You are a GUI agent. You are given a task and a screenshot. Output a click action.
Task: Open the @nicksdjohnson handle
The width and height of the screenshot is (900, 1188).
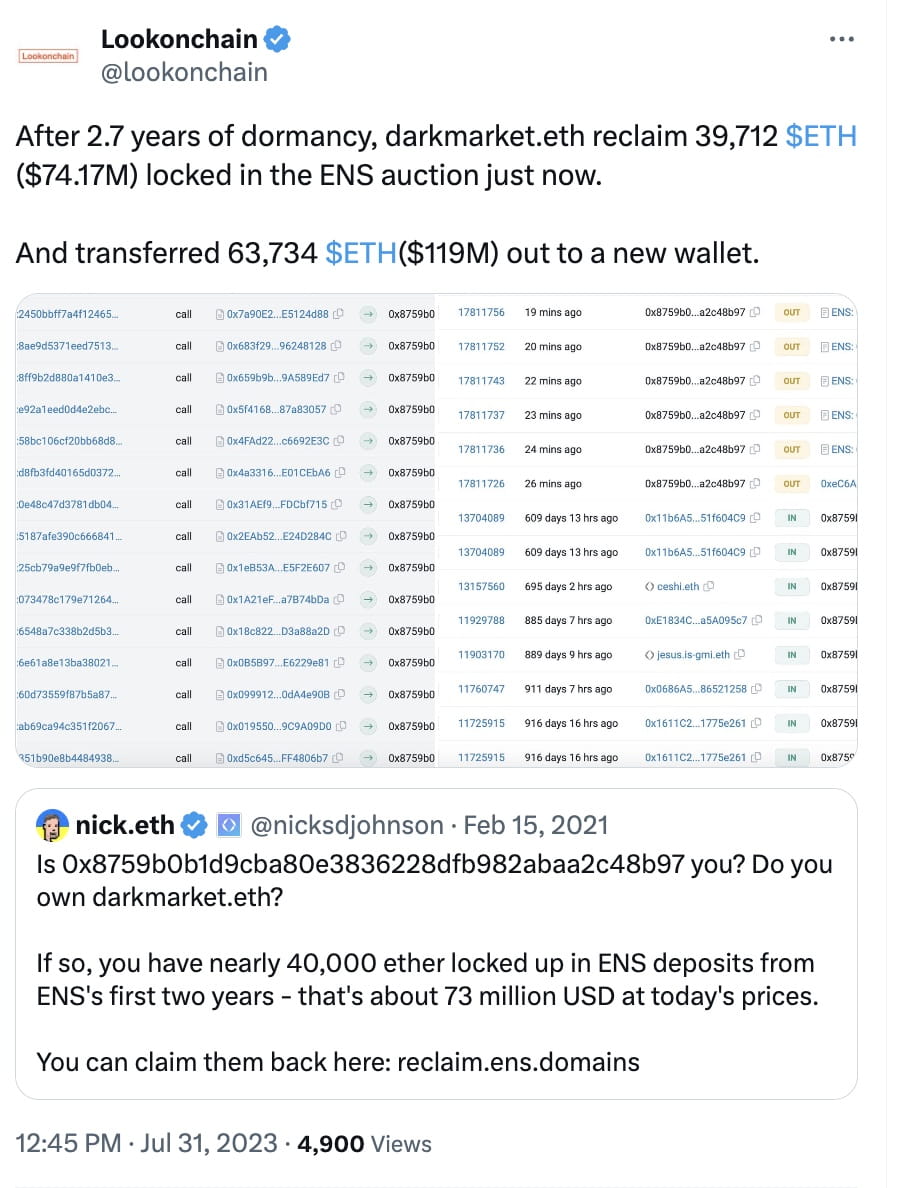coord(347,825)
